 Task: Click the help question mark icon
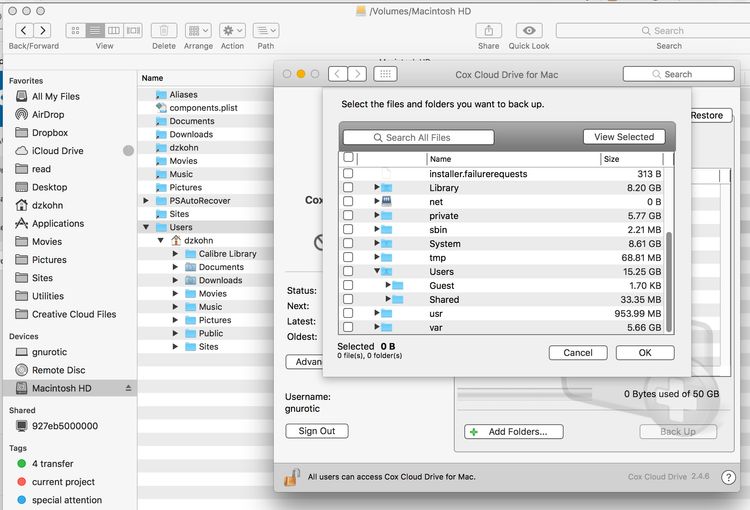coord(728,477)
